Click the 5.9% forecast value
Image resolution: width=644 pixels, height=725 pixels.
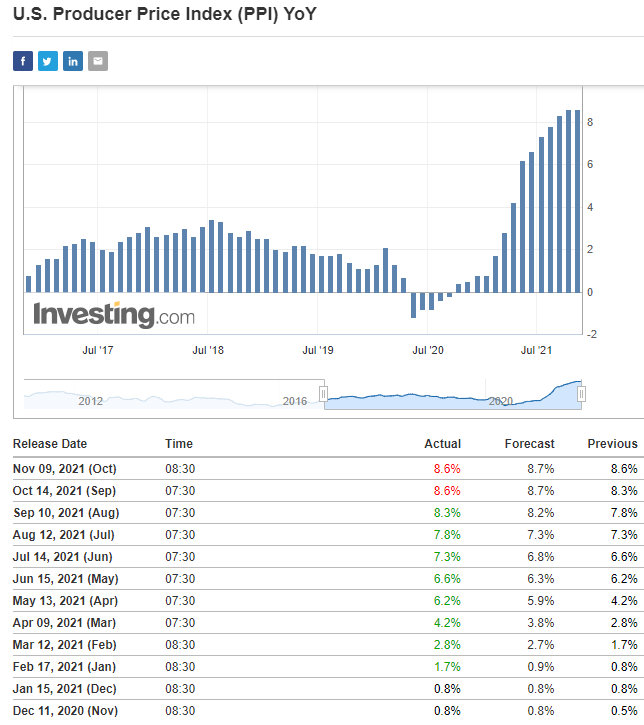(x=540, y=601)
